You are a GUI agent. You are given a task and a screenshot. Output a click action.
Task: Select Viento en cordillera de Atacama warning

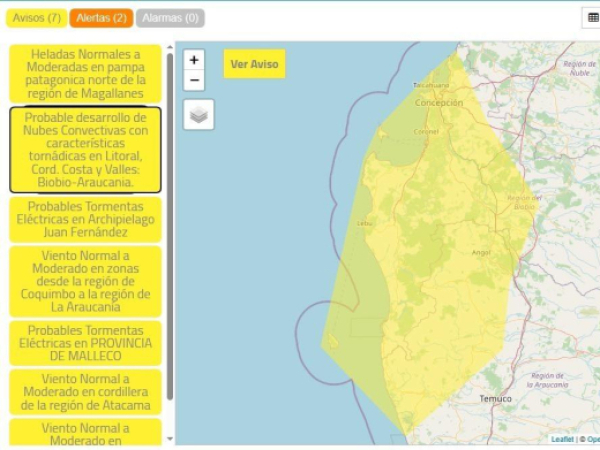85,392
